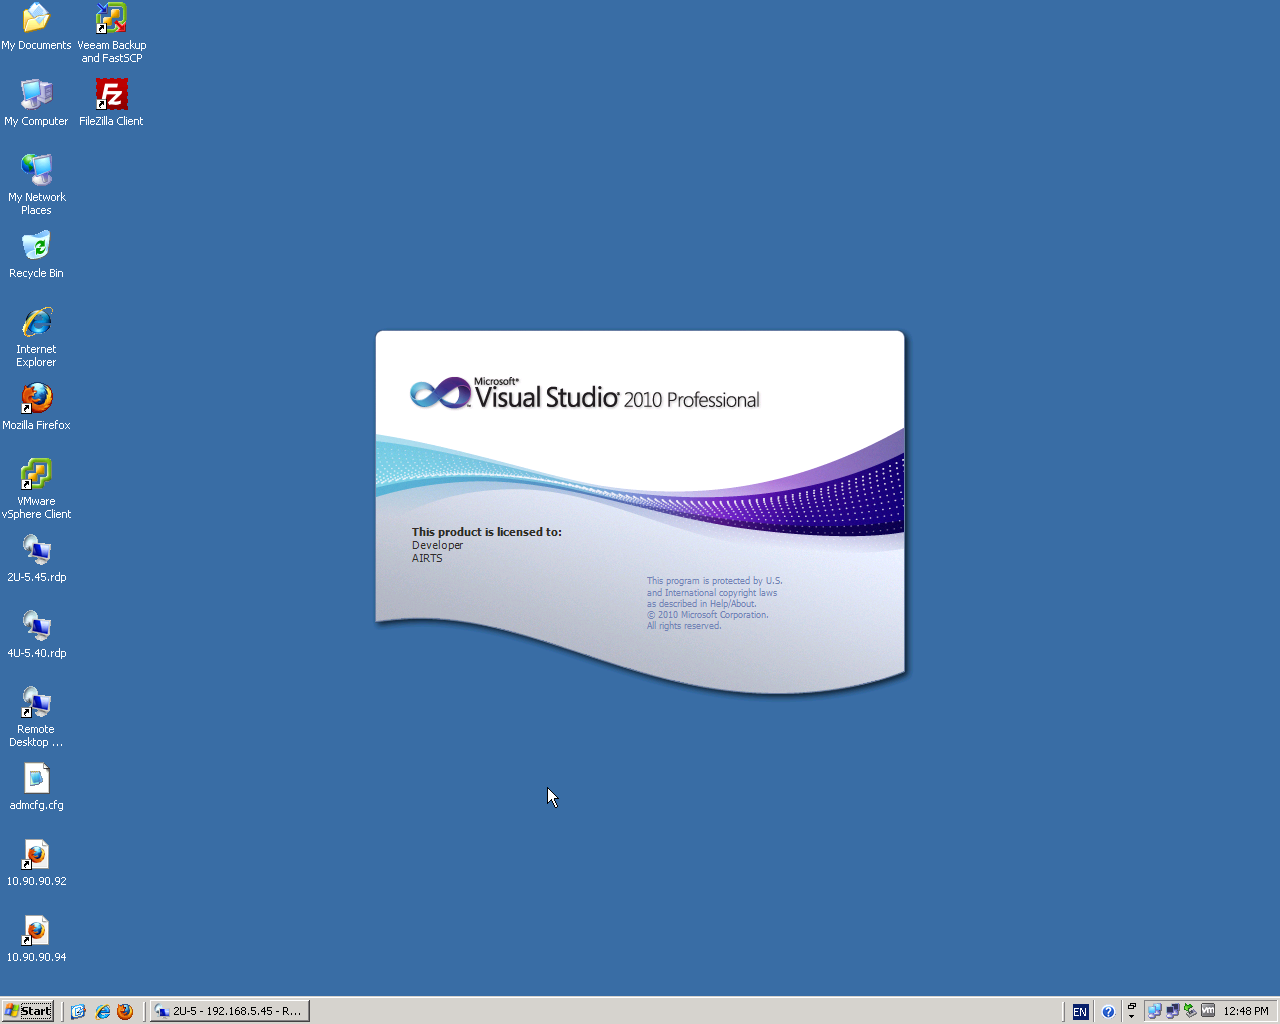The image size is (1280, 1024).
Task: Select the Mozilla Firefox desktop shortcut
Action: pyautogui.click(x=36, y=406)
